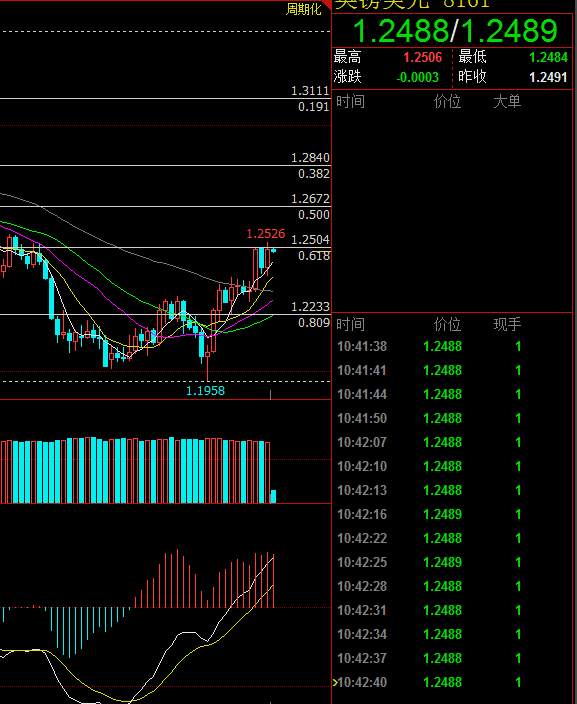This screenshot has height=704, width=577.
Task: Click the Fibonacci ratio 0.191
Action: [x=314, y=107]
